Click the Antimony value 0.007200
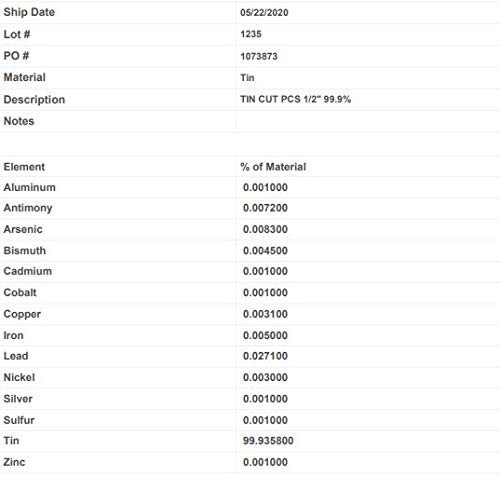 265,208
